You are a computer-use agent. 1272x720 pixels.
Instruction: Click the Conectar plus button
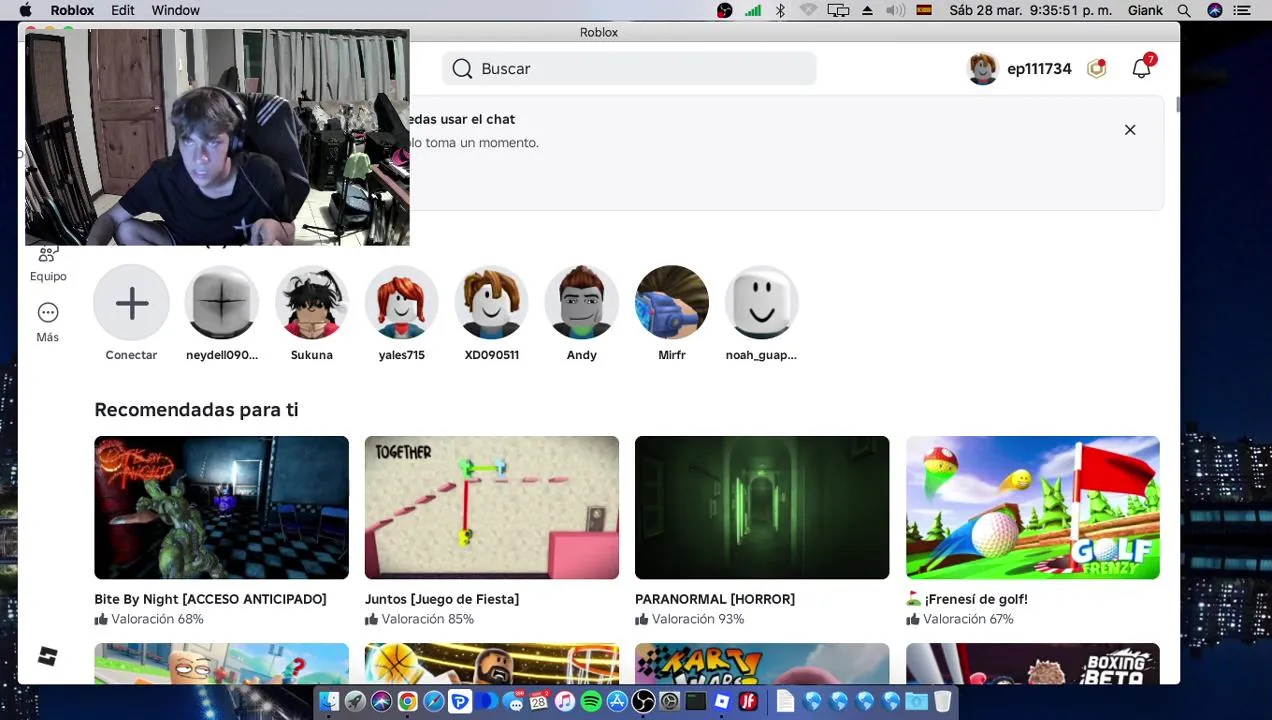point(131,303)
